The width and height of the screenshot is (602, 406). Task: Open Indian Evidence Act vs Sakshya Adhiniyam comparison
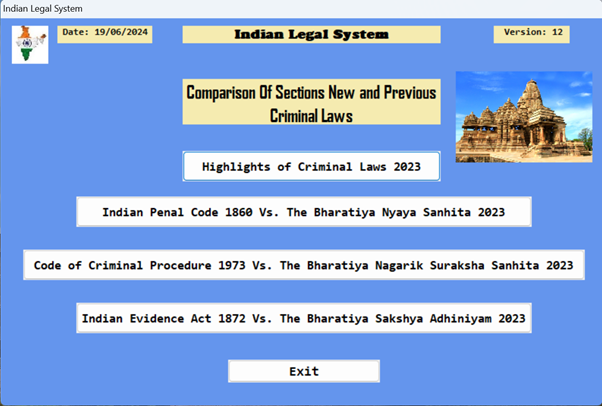(x=304, y=318)
